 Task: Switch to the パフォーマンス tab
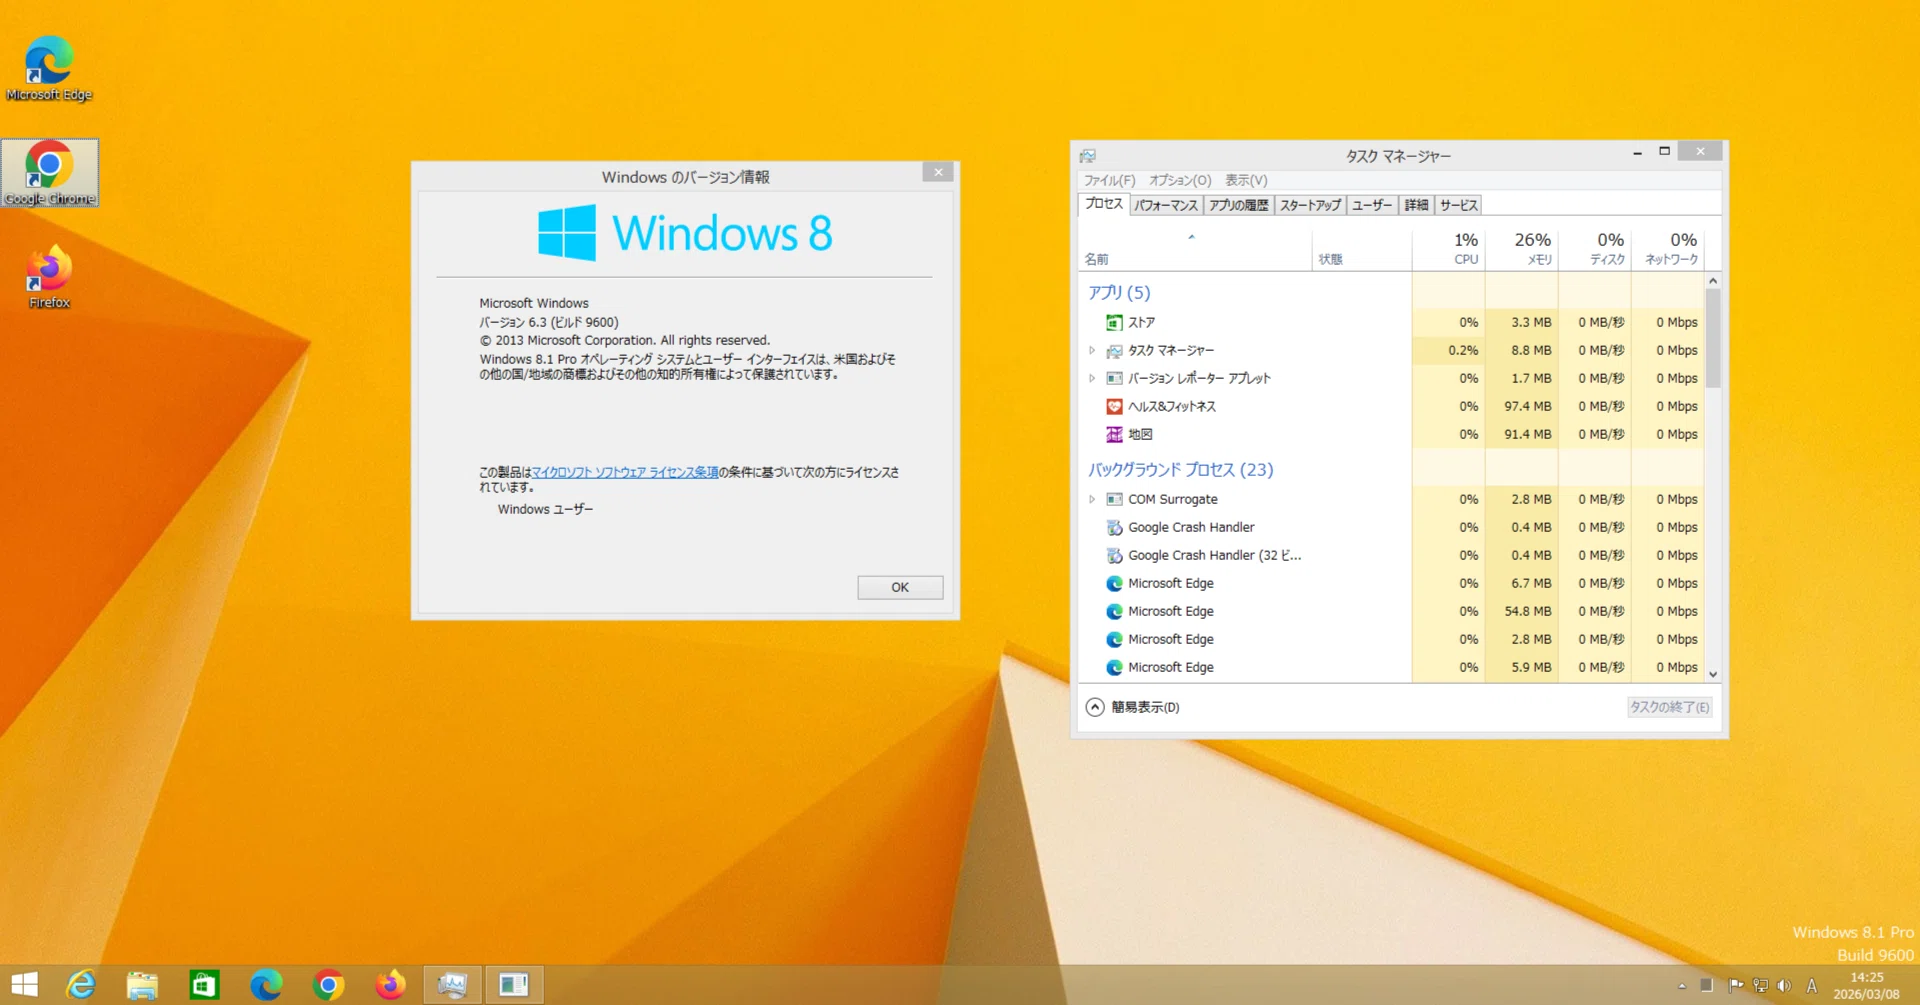[x=1166, y=205]
